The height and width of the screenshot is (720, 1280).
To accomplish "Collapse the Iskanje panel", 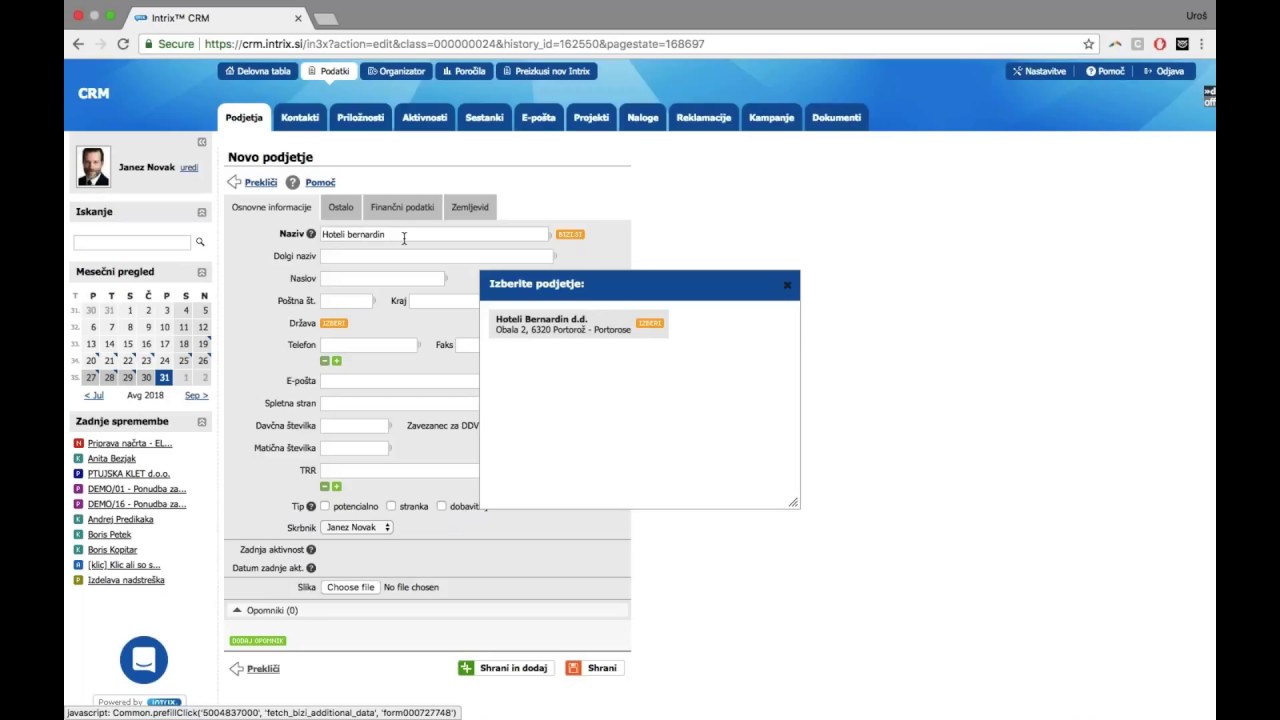I will pyautogui.click(x=202, y=212).
